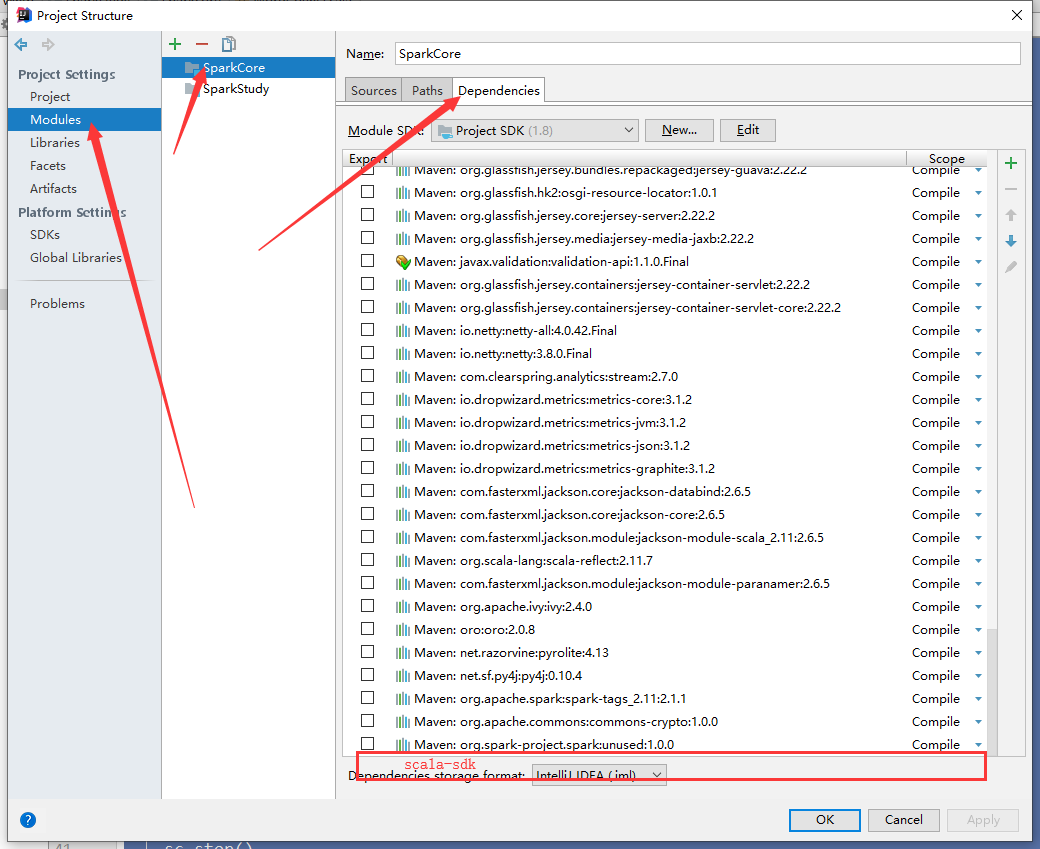
Task: Open help via the question mark icon
Action: [28, 820]
